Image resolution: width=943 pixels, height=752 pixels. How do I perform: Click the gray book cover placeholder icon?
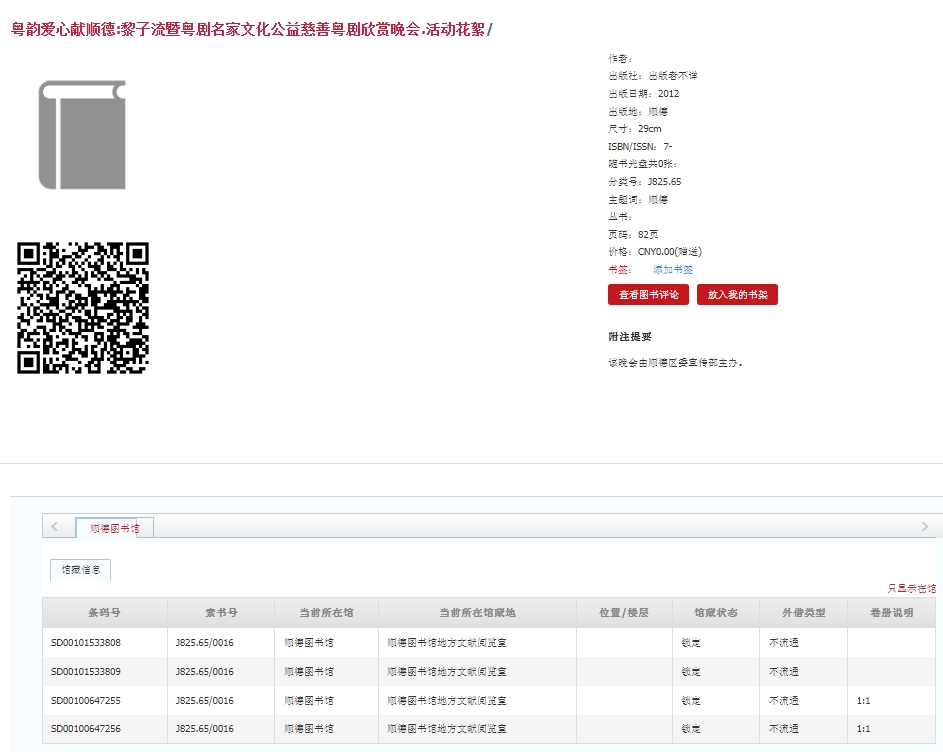82,135
